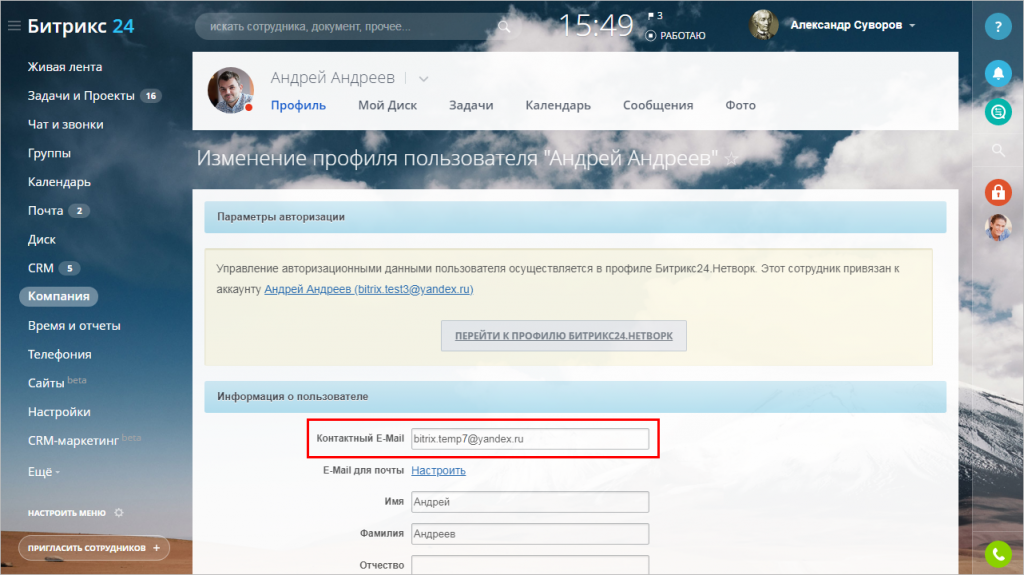Expand the Ещё menu section
Screen dimensions: 1024x575
pyautogui.click(x=43, y=472)
